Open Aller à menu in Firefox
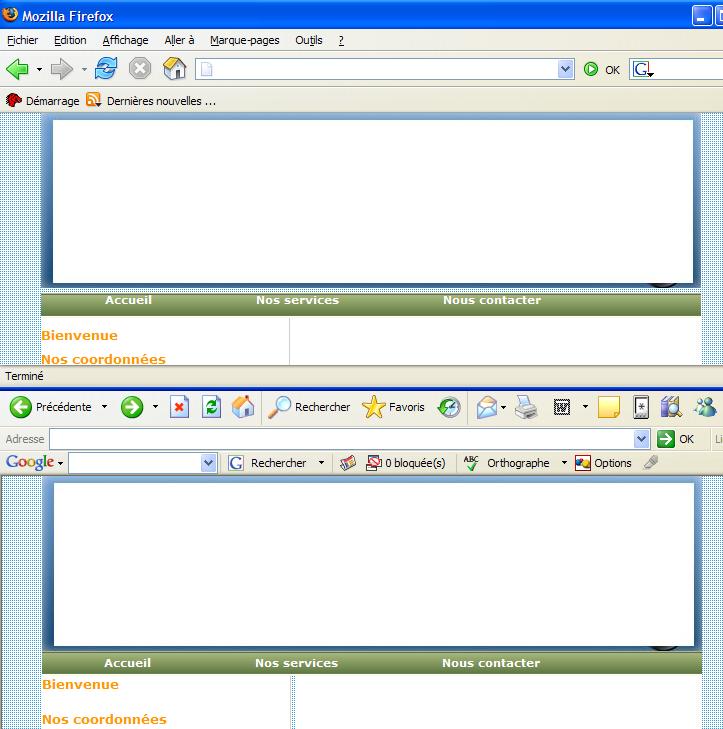 (179, 40)
